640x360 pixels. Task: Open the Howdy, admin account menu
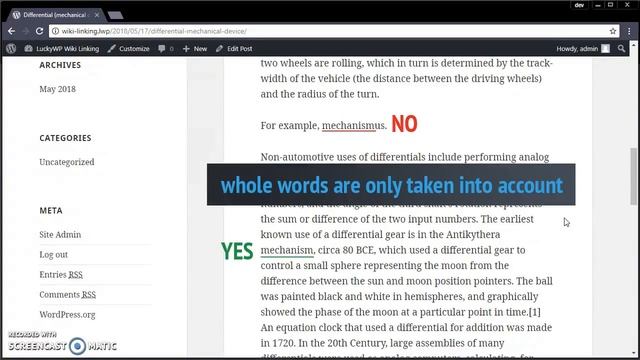583,49
